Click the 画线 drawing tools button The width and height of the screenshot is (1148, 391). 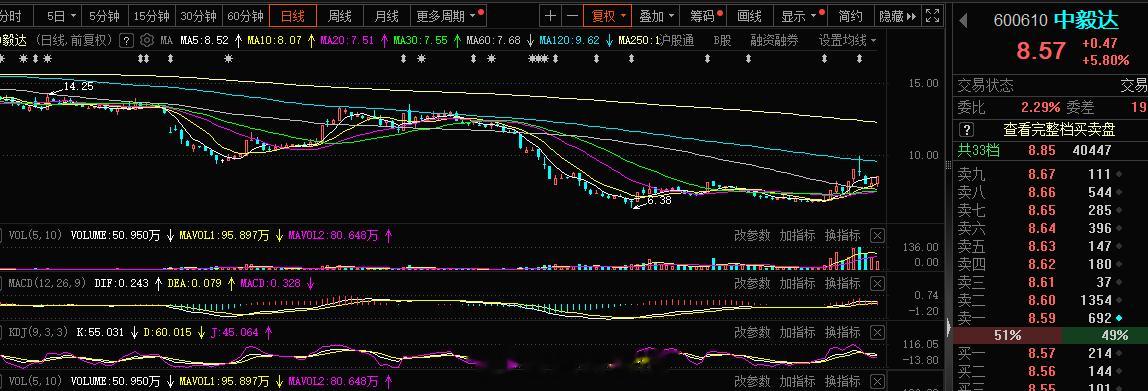click(750, 16)
